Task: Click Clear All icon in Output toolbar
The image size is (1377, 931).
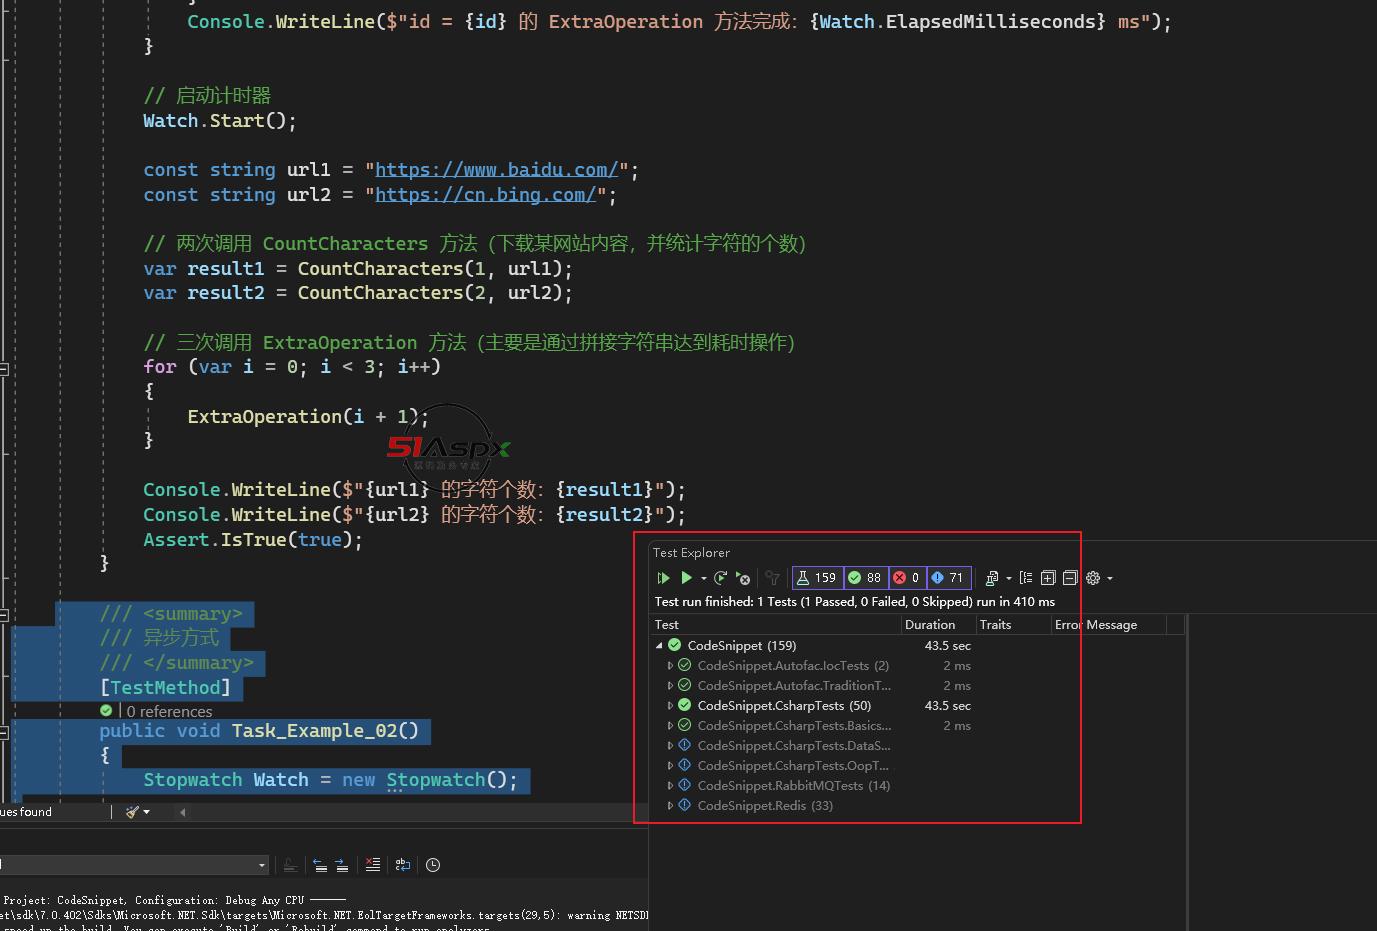Action: pyautogui.click(x=372, y=865)
